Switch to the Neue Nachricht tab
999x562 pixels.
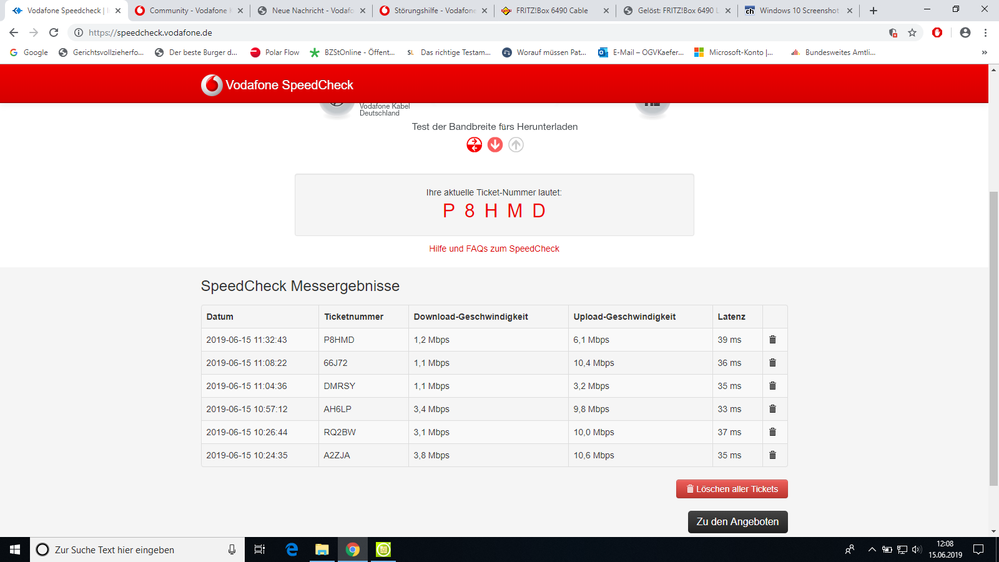311,10
